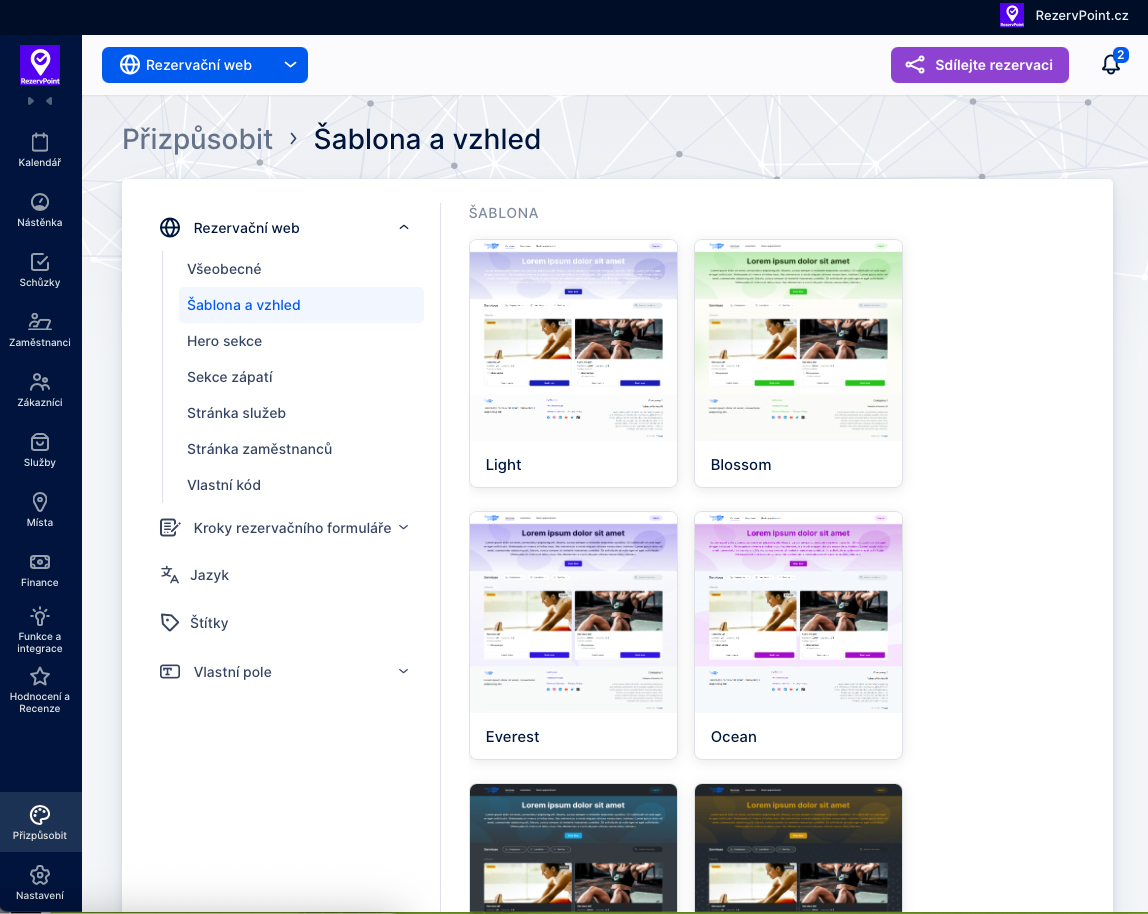Click the tag icon next to Štítky

click(170, 623)
